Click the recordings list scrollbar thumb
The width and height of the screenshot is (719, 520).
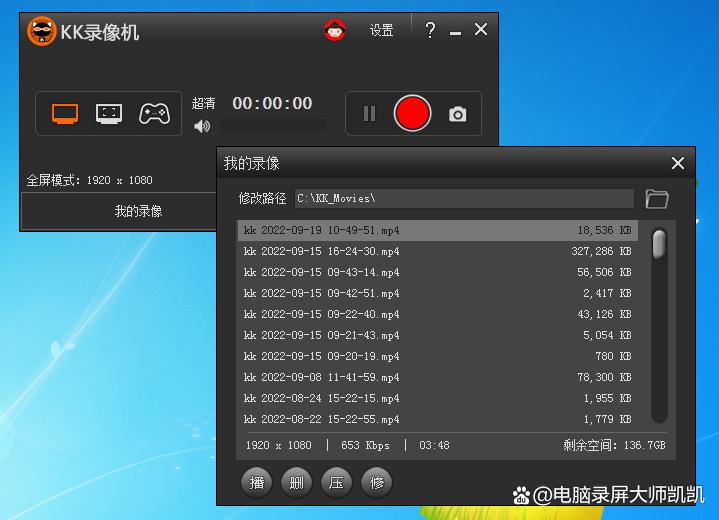(659, 243)
